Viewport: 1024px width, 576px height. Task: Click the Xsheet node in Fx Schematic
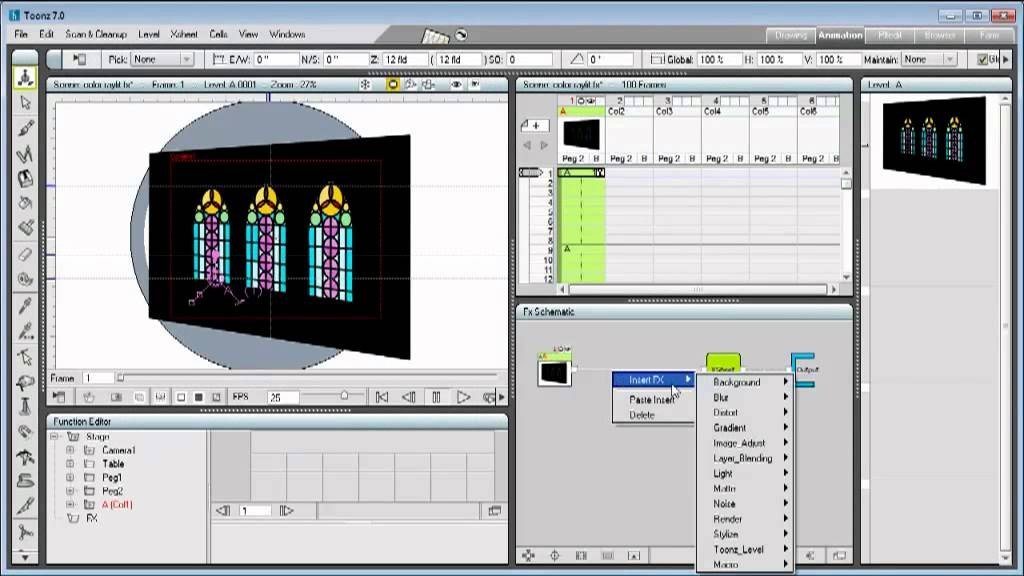coord(723,363)
